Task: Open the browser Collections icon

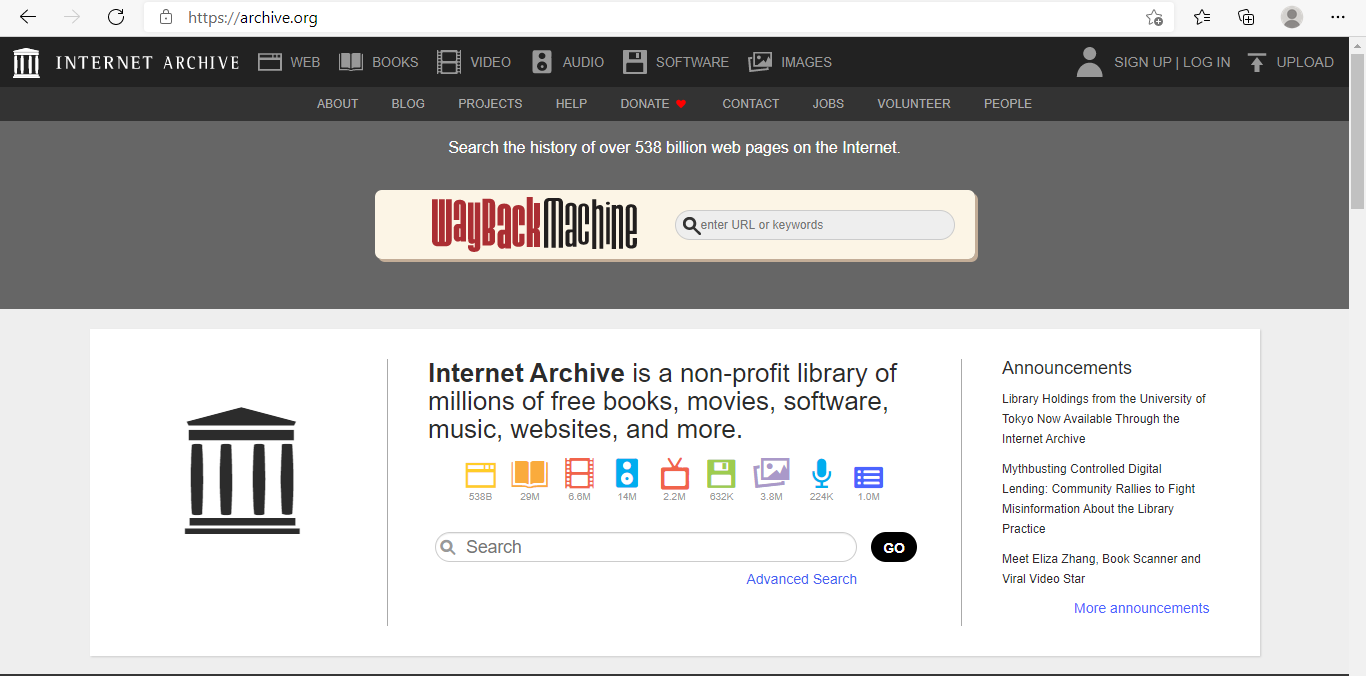Action: tap(1246, 17)
